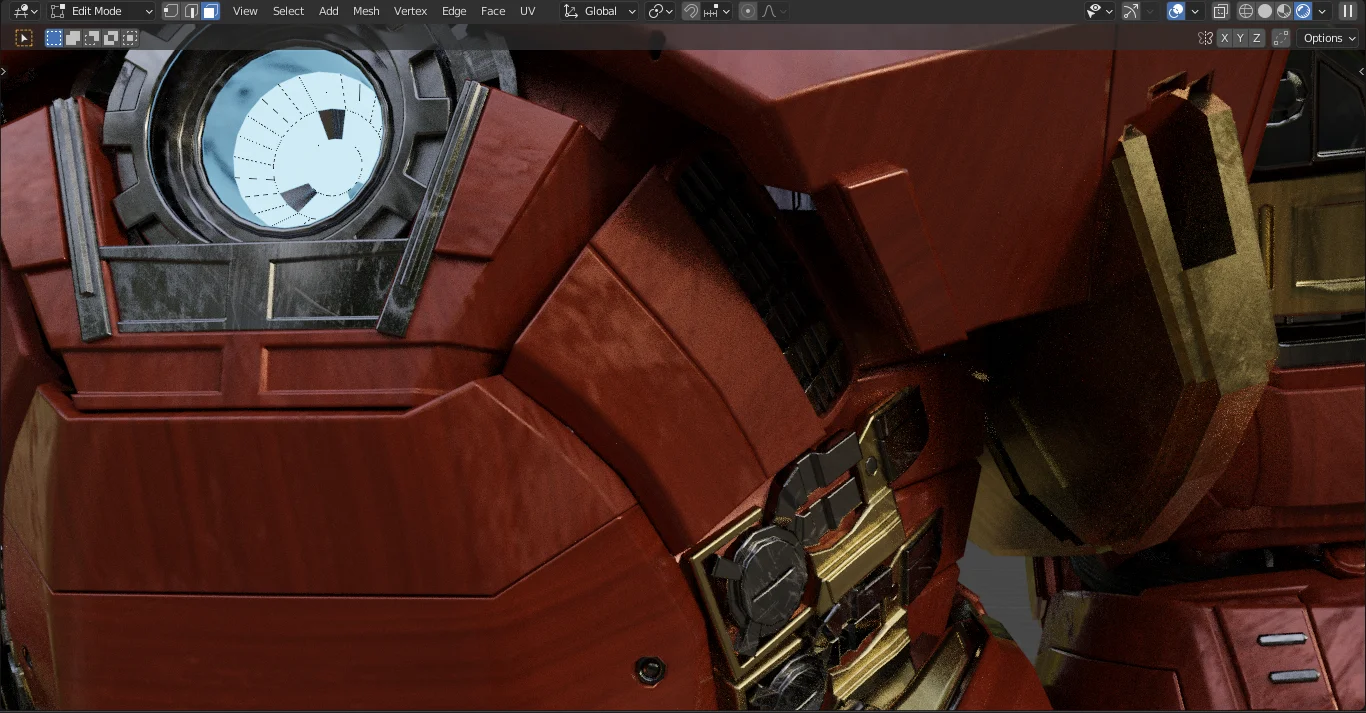Switch to solid viewport shading
1366x713 pixels.
pyautogui.click(x=1264, y=11)
